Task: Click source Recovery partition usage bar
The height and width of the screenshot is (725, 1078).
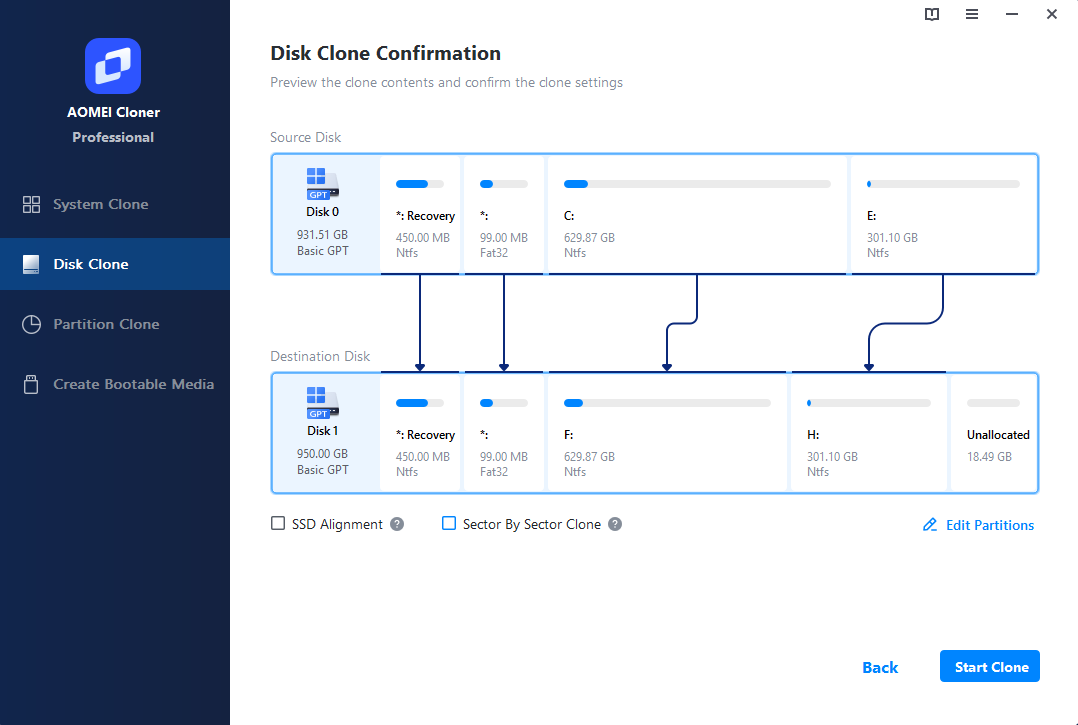Action: 420,184
